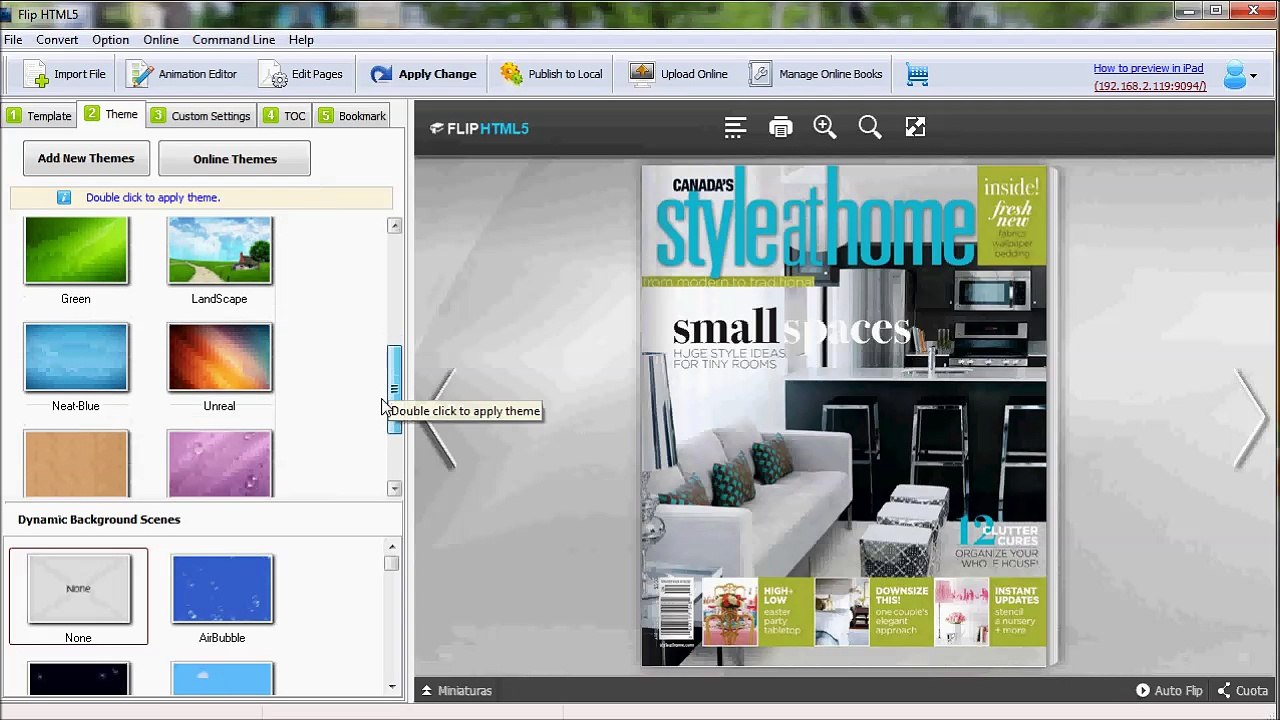The image size is (1280, 720).
Task: Select the AirBubble dynamic scene
Action: click(x=222, y=590)
